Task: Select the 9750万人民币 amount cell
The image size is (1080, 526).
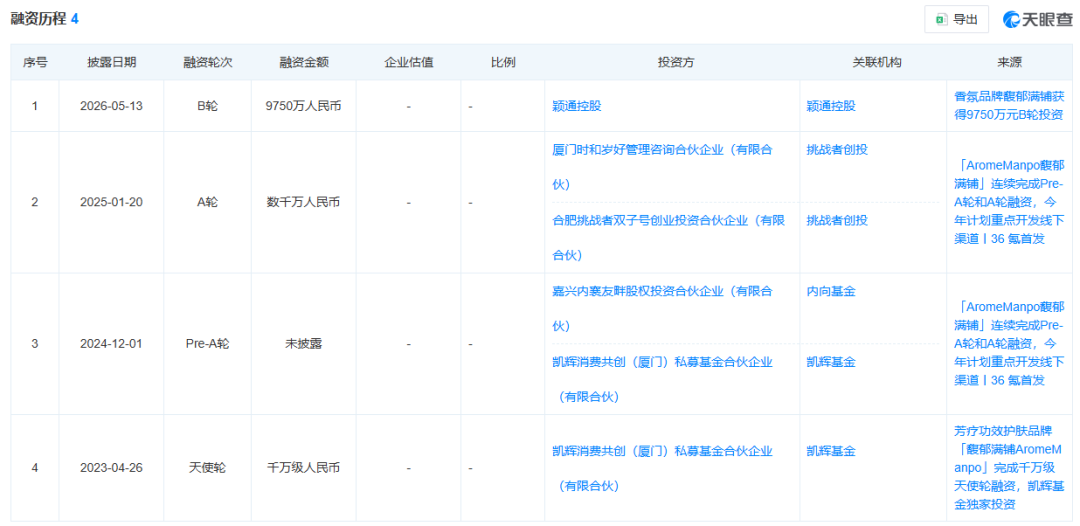Action: pyautogui.click(x=304, y=106)
